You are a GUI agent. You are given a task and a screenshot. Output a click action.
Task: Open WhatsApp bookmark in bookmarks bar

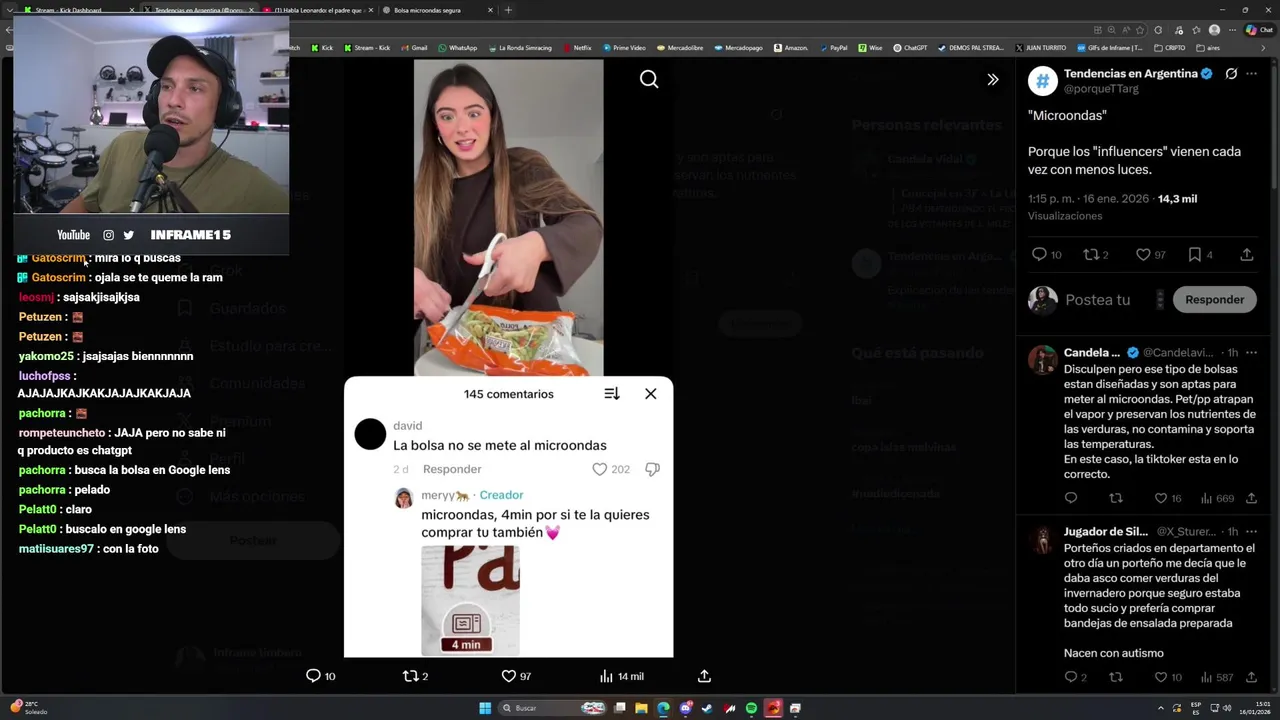pos(457,47)
